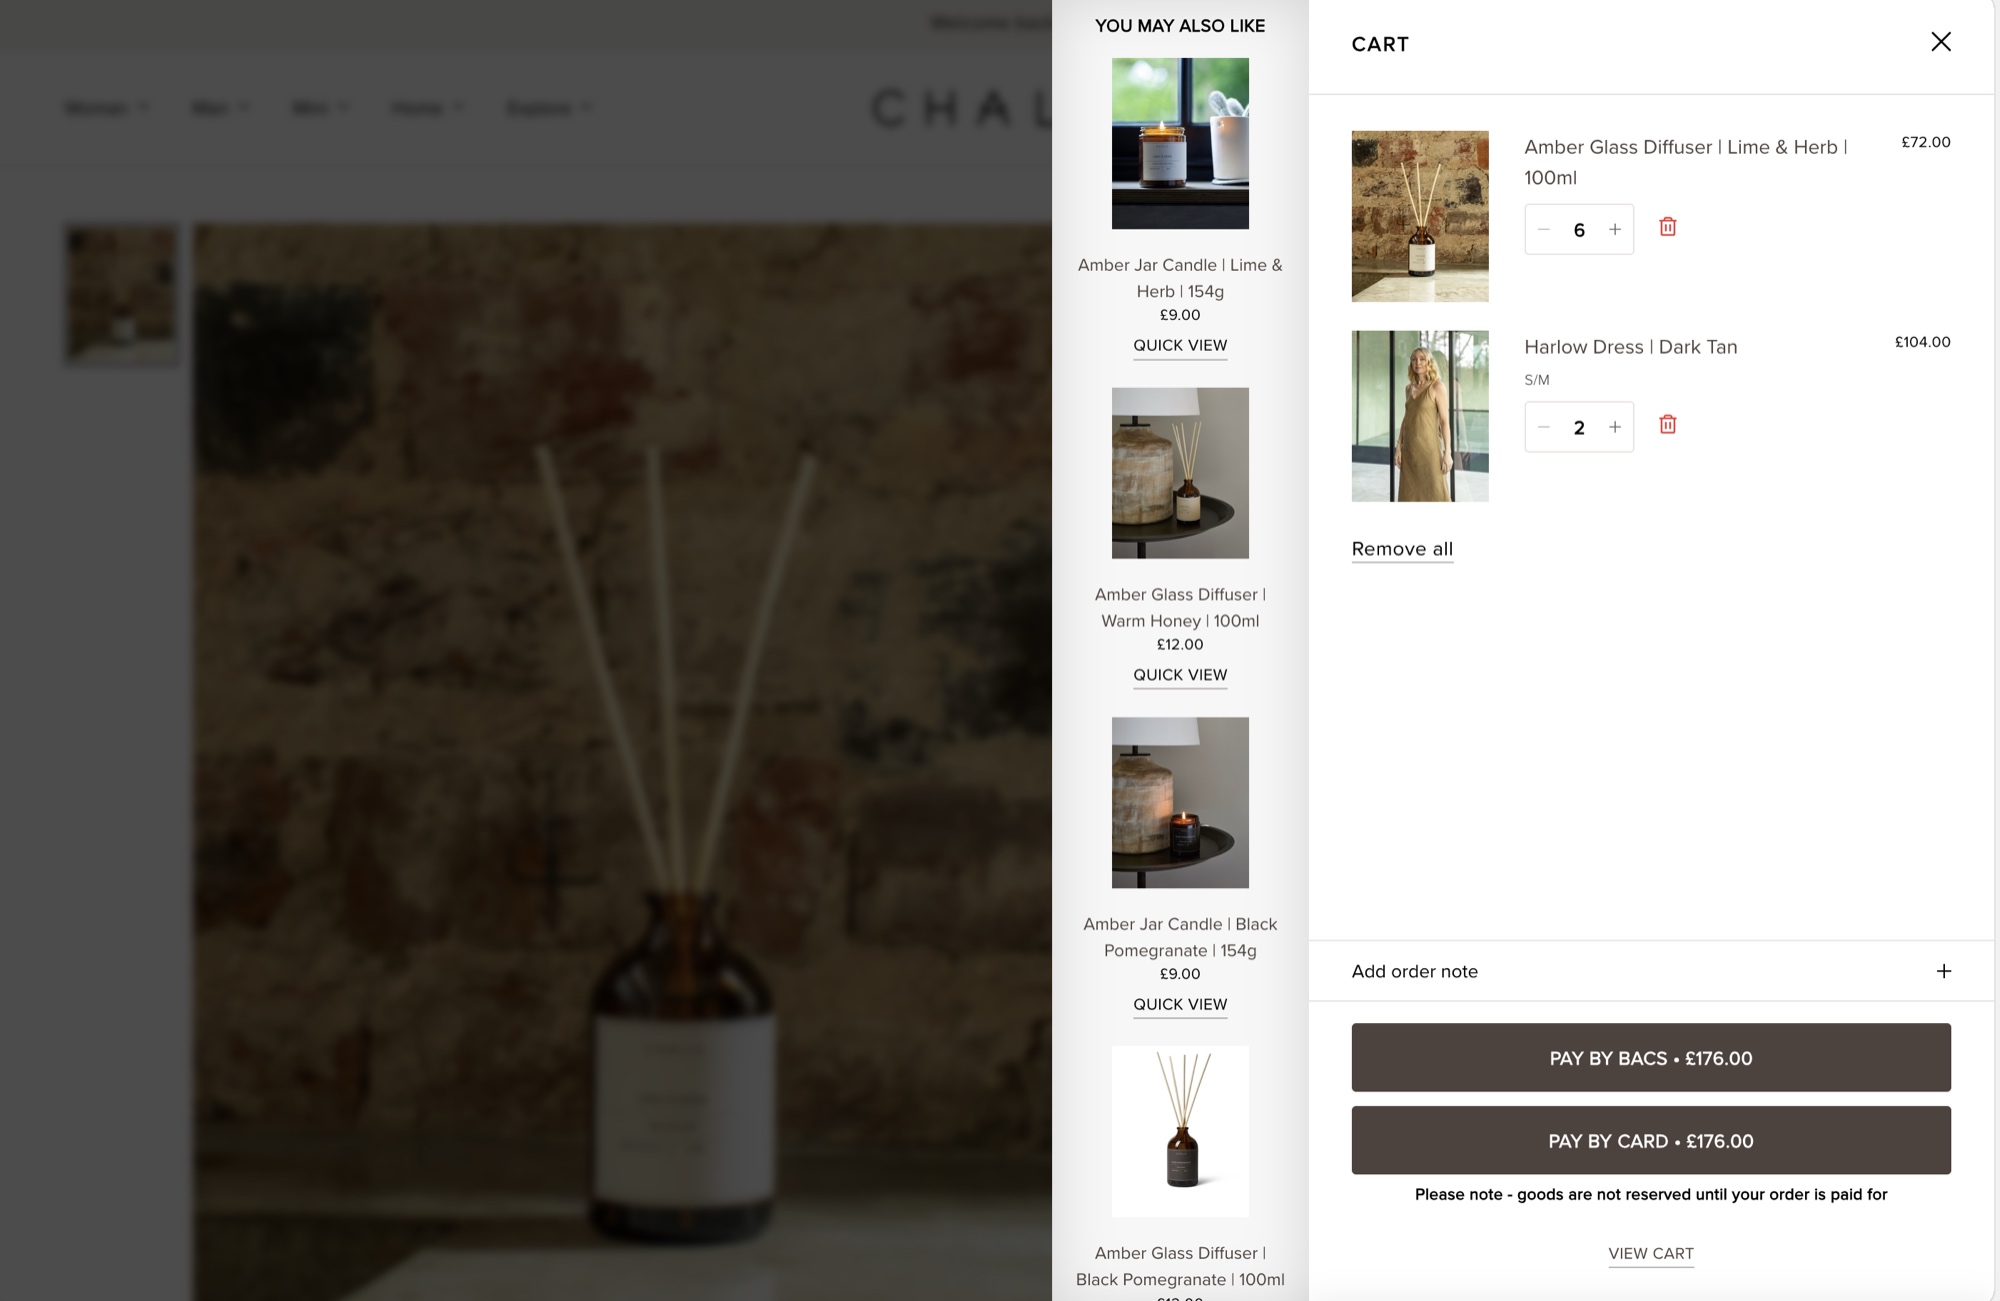Open the View Cart link

pos(1651,1254)
